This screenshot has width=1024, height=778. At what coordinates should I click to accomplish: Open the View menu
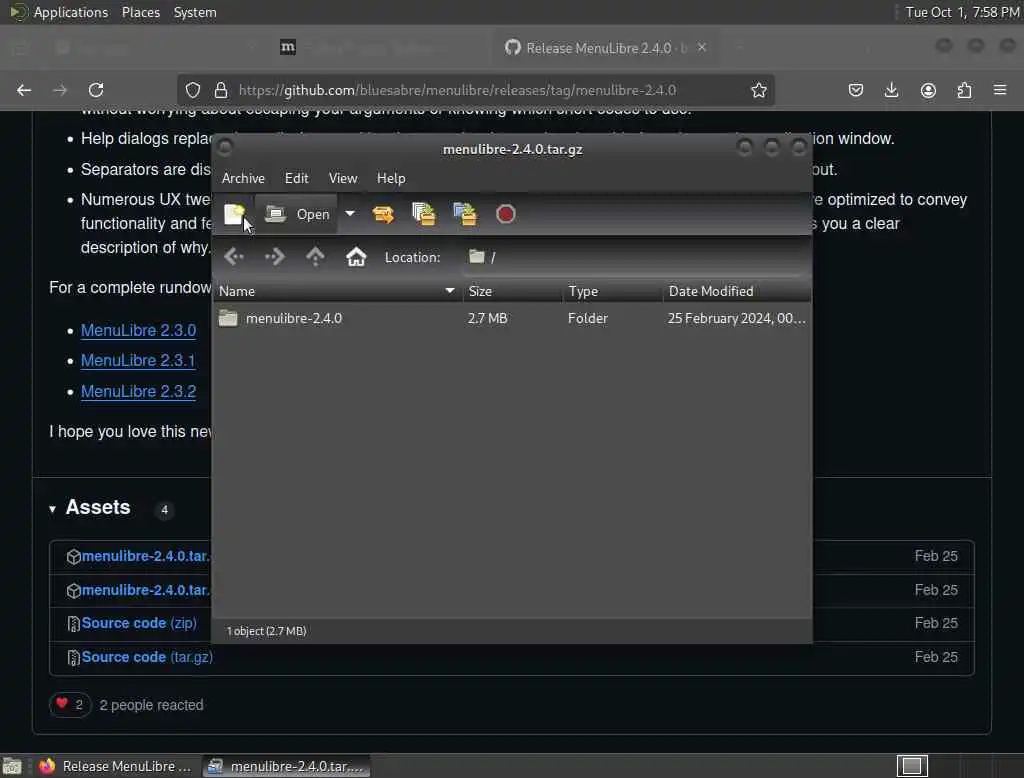(x=343, y=178)
